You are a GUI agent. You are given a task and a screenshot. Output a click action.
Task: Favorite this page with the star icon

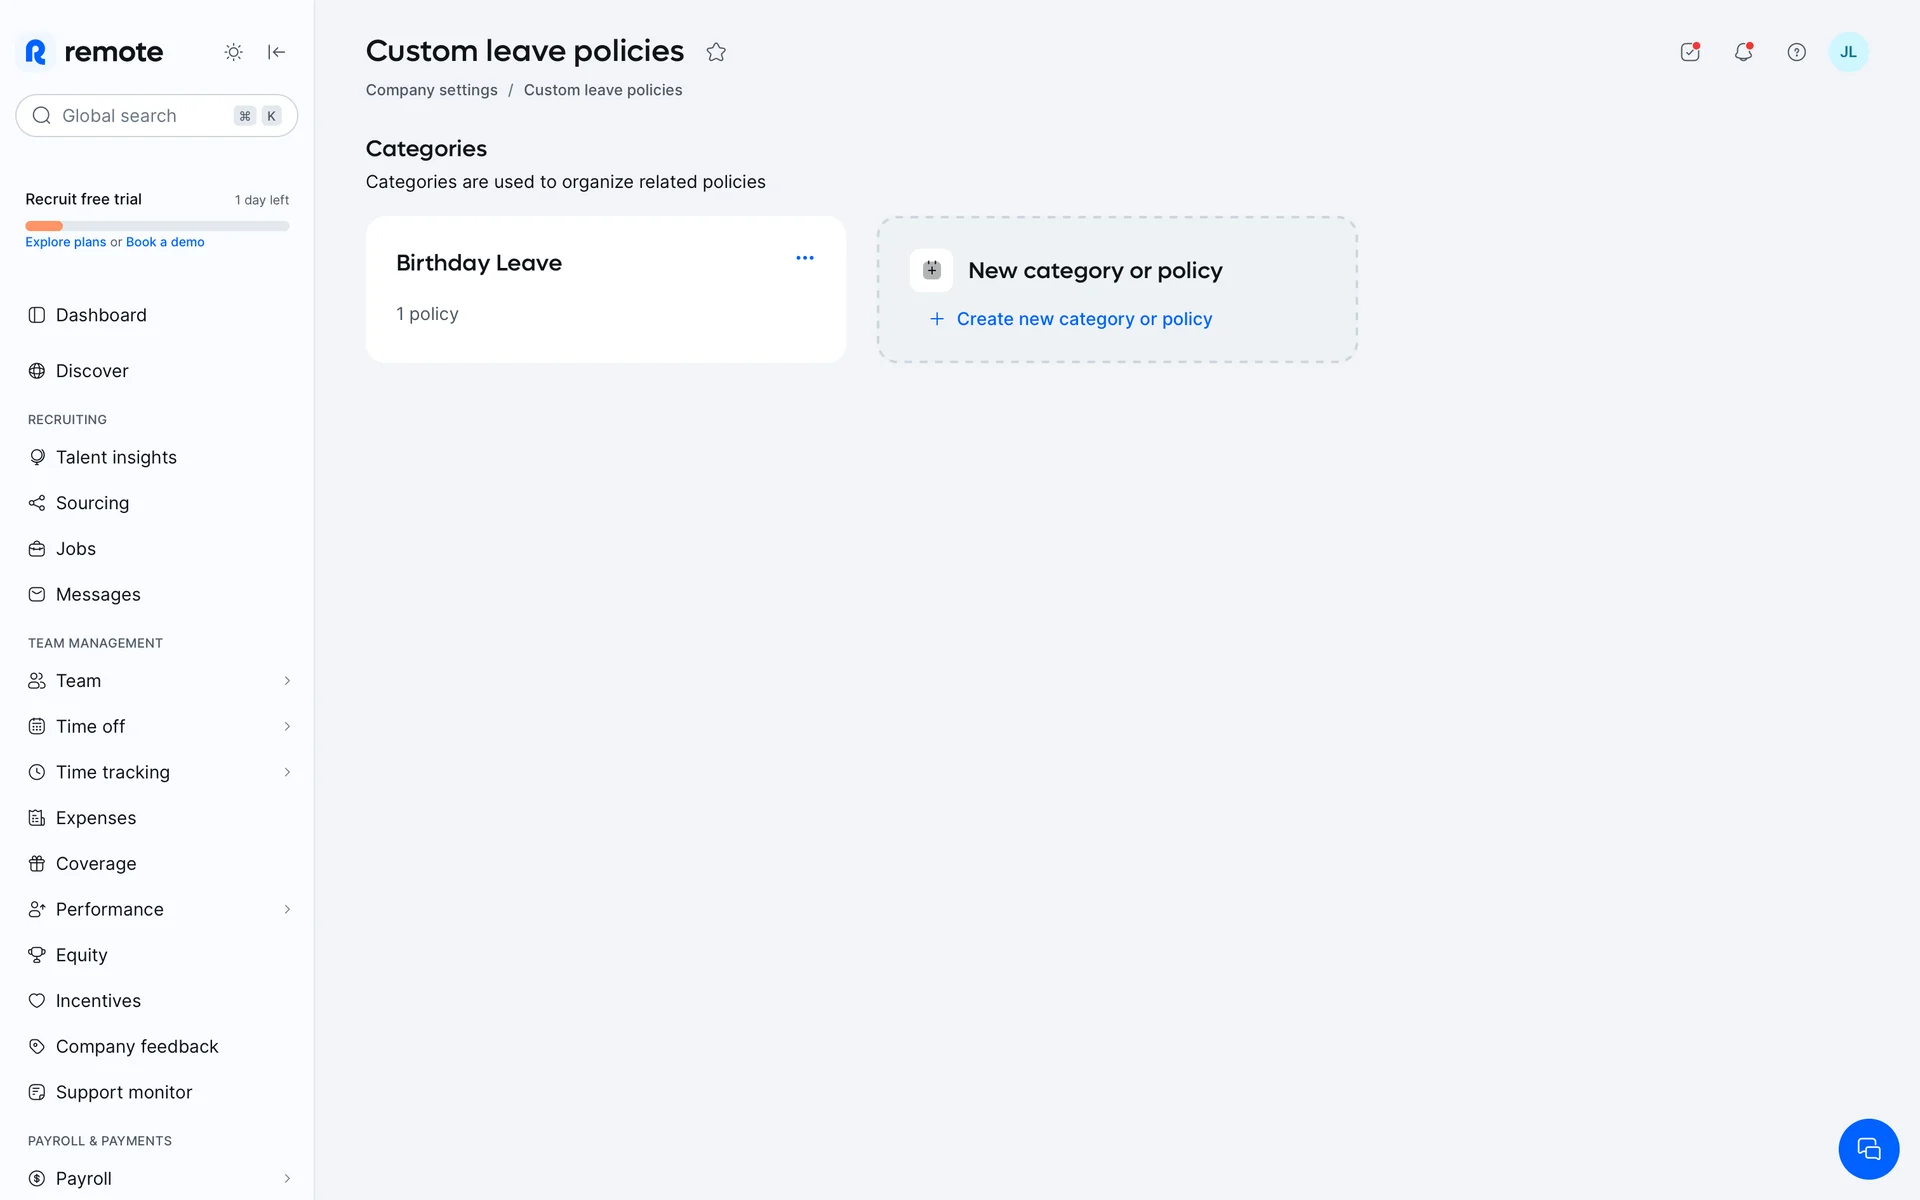click(x=716, y=52)
